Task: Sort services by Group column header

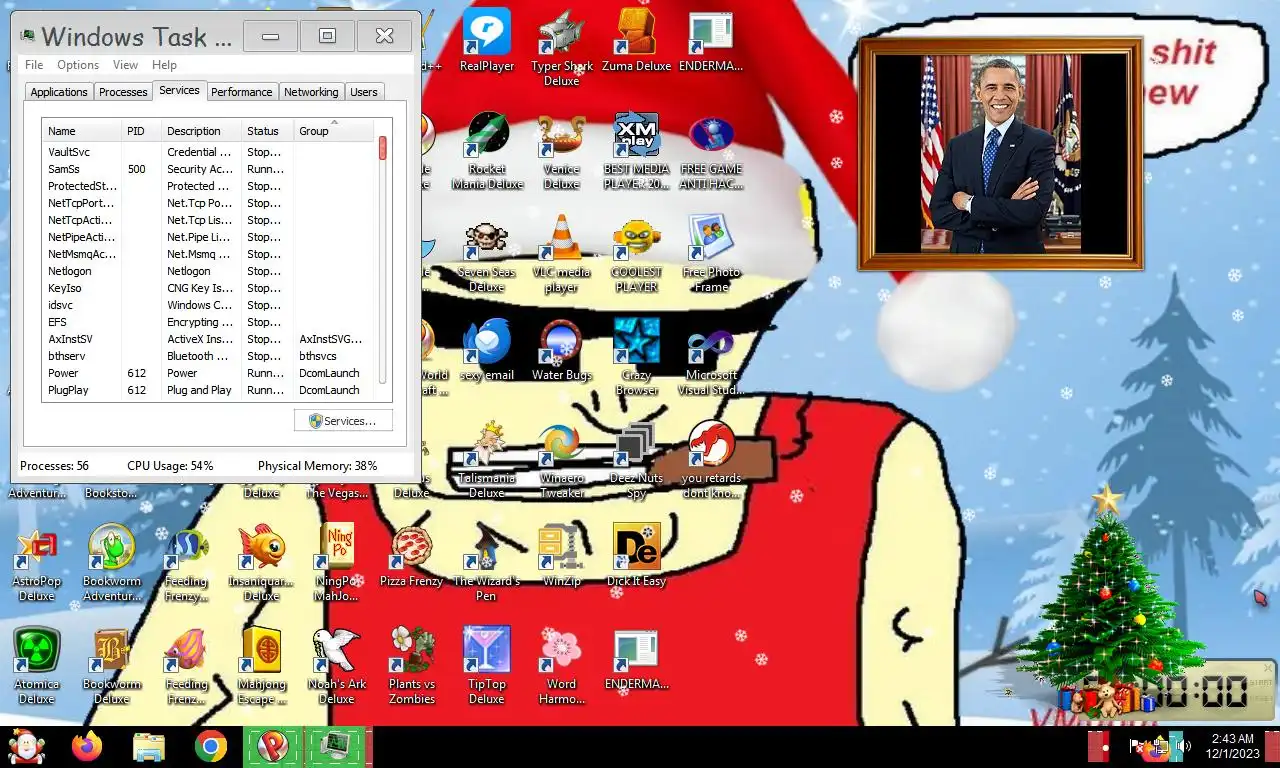Action: (x=334, y=131)
